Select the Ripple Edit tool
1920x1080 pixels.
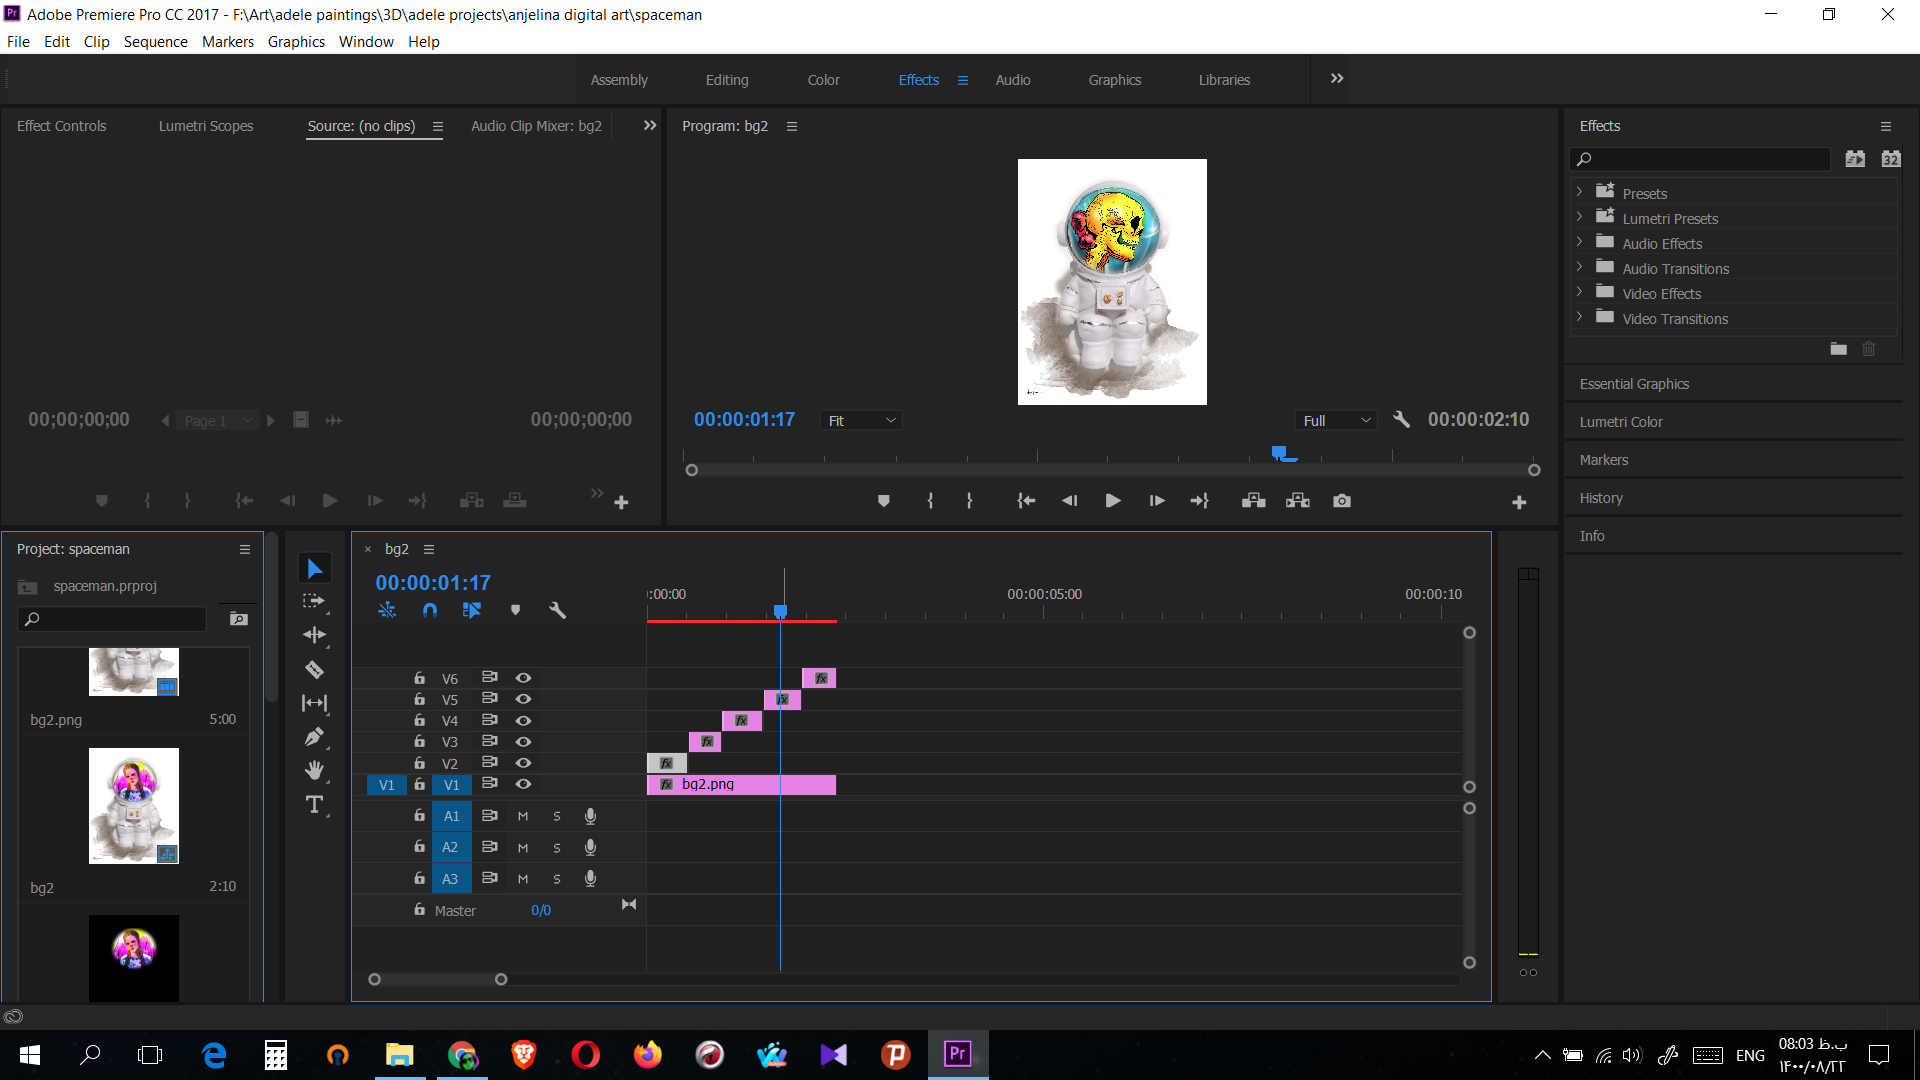(314, 635)
